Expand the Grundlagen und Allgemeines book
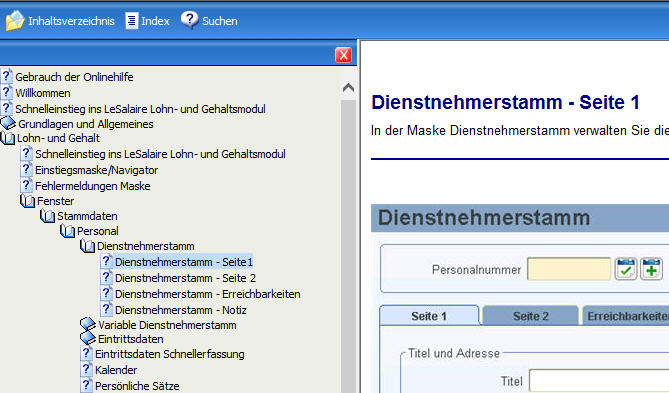669x393 pixels. click(x=8, y=123)
